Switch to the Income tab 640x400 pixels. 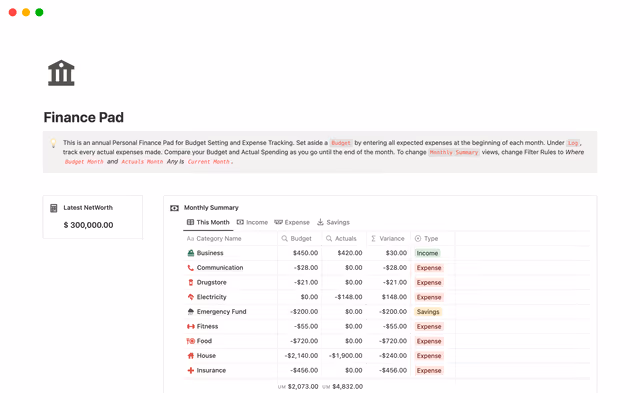click(x=252, y=222)
